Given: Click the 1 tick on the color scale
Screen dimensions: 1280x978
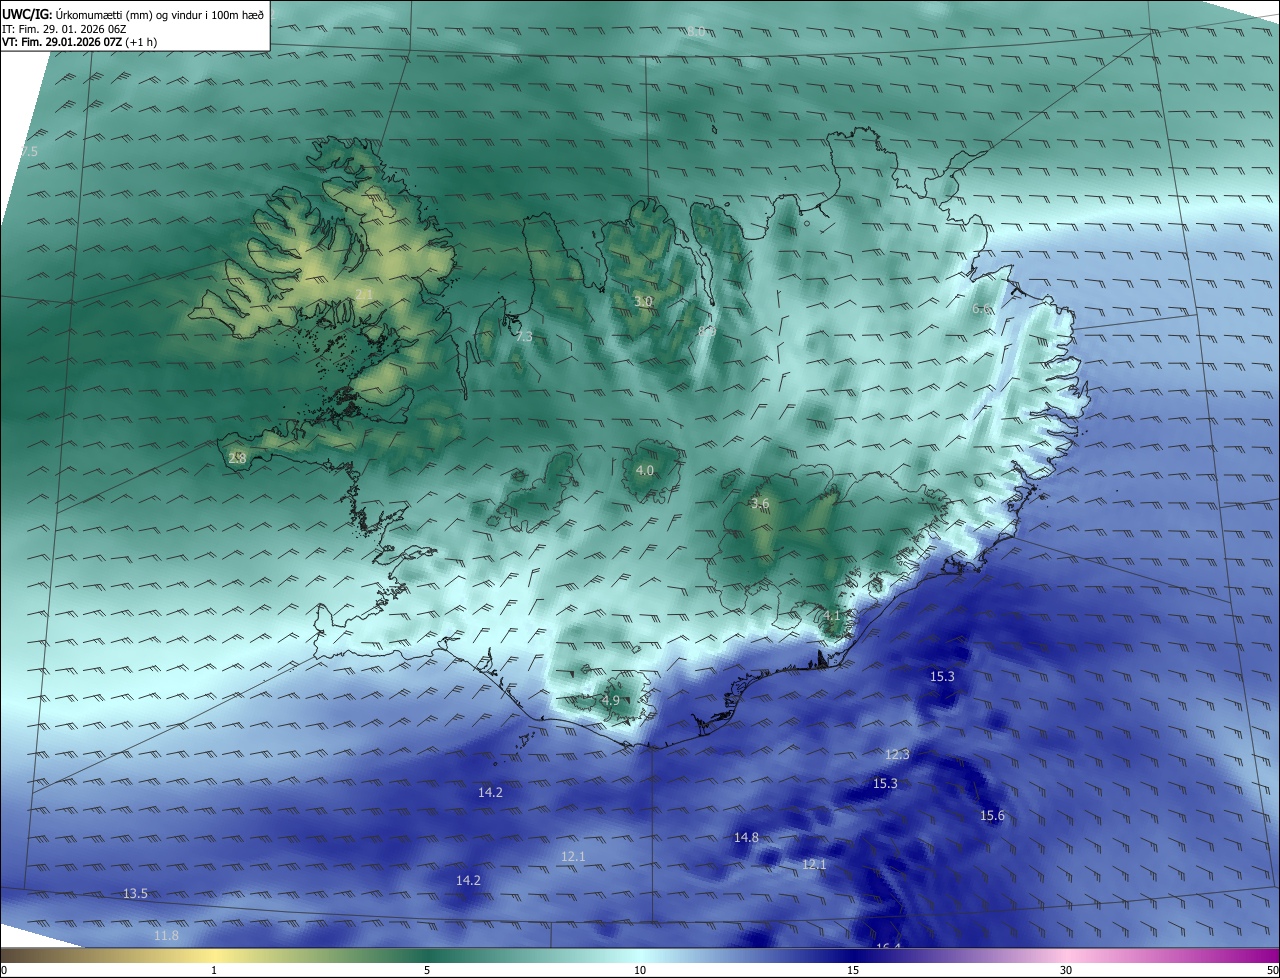Looking at the screenshot, I should [x=215, y=970].
